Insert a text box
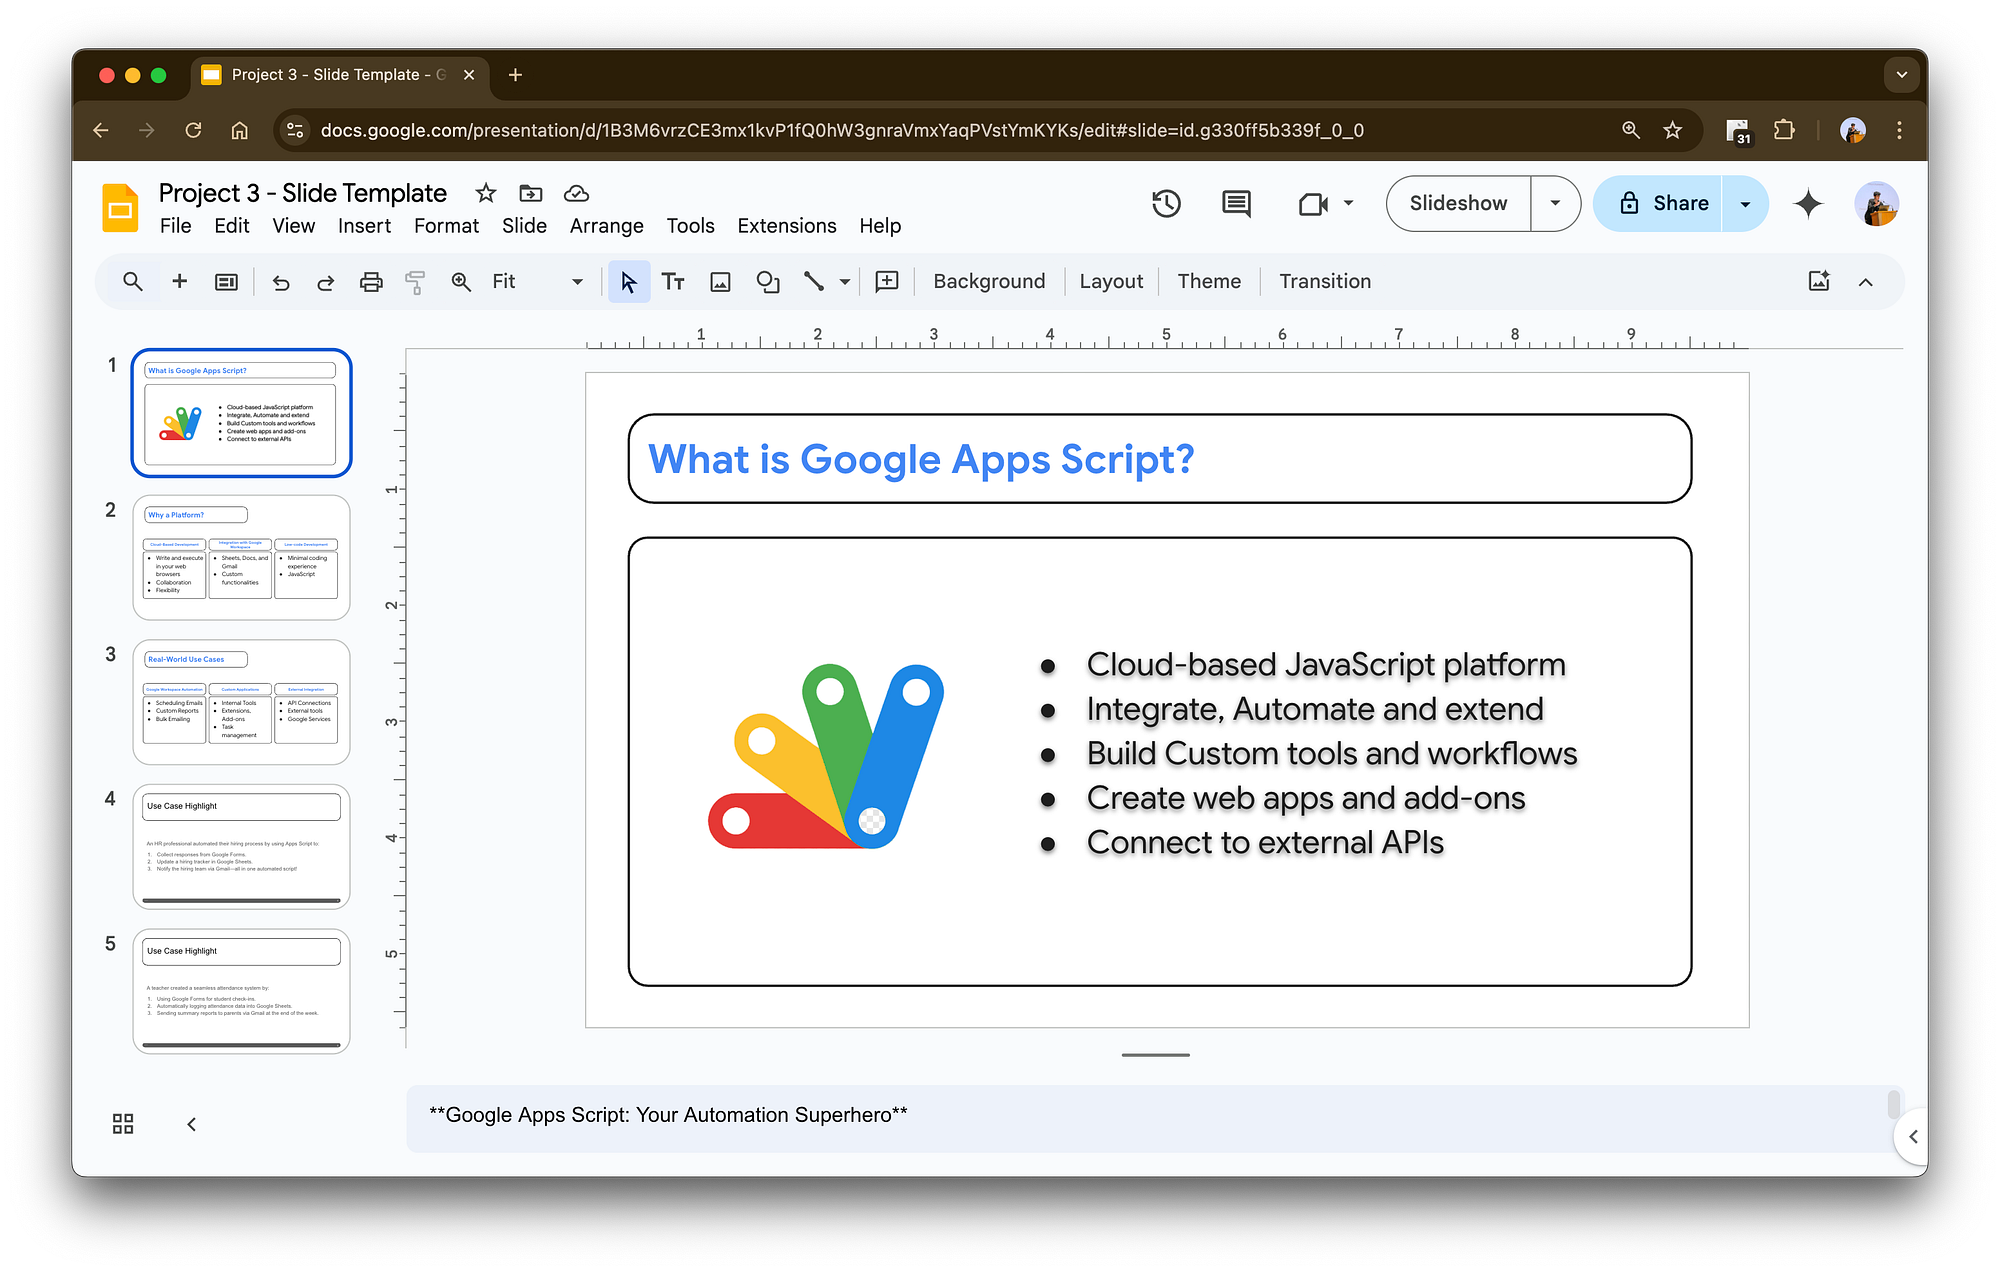 tap(673, 281)
